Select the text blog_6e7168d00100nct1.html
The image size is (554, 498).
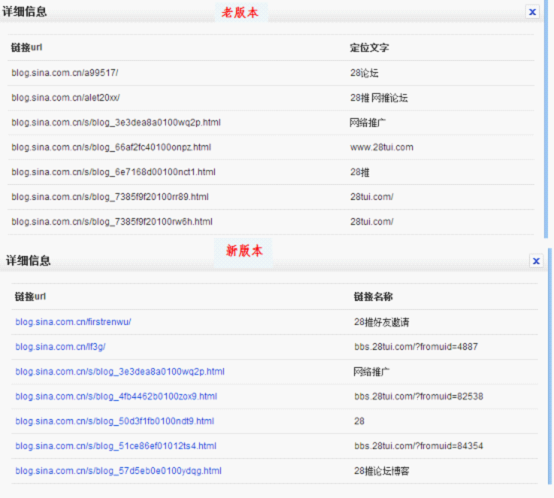click(x=113, y=172)
